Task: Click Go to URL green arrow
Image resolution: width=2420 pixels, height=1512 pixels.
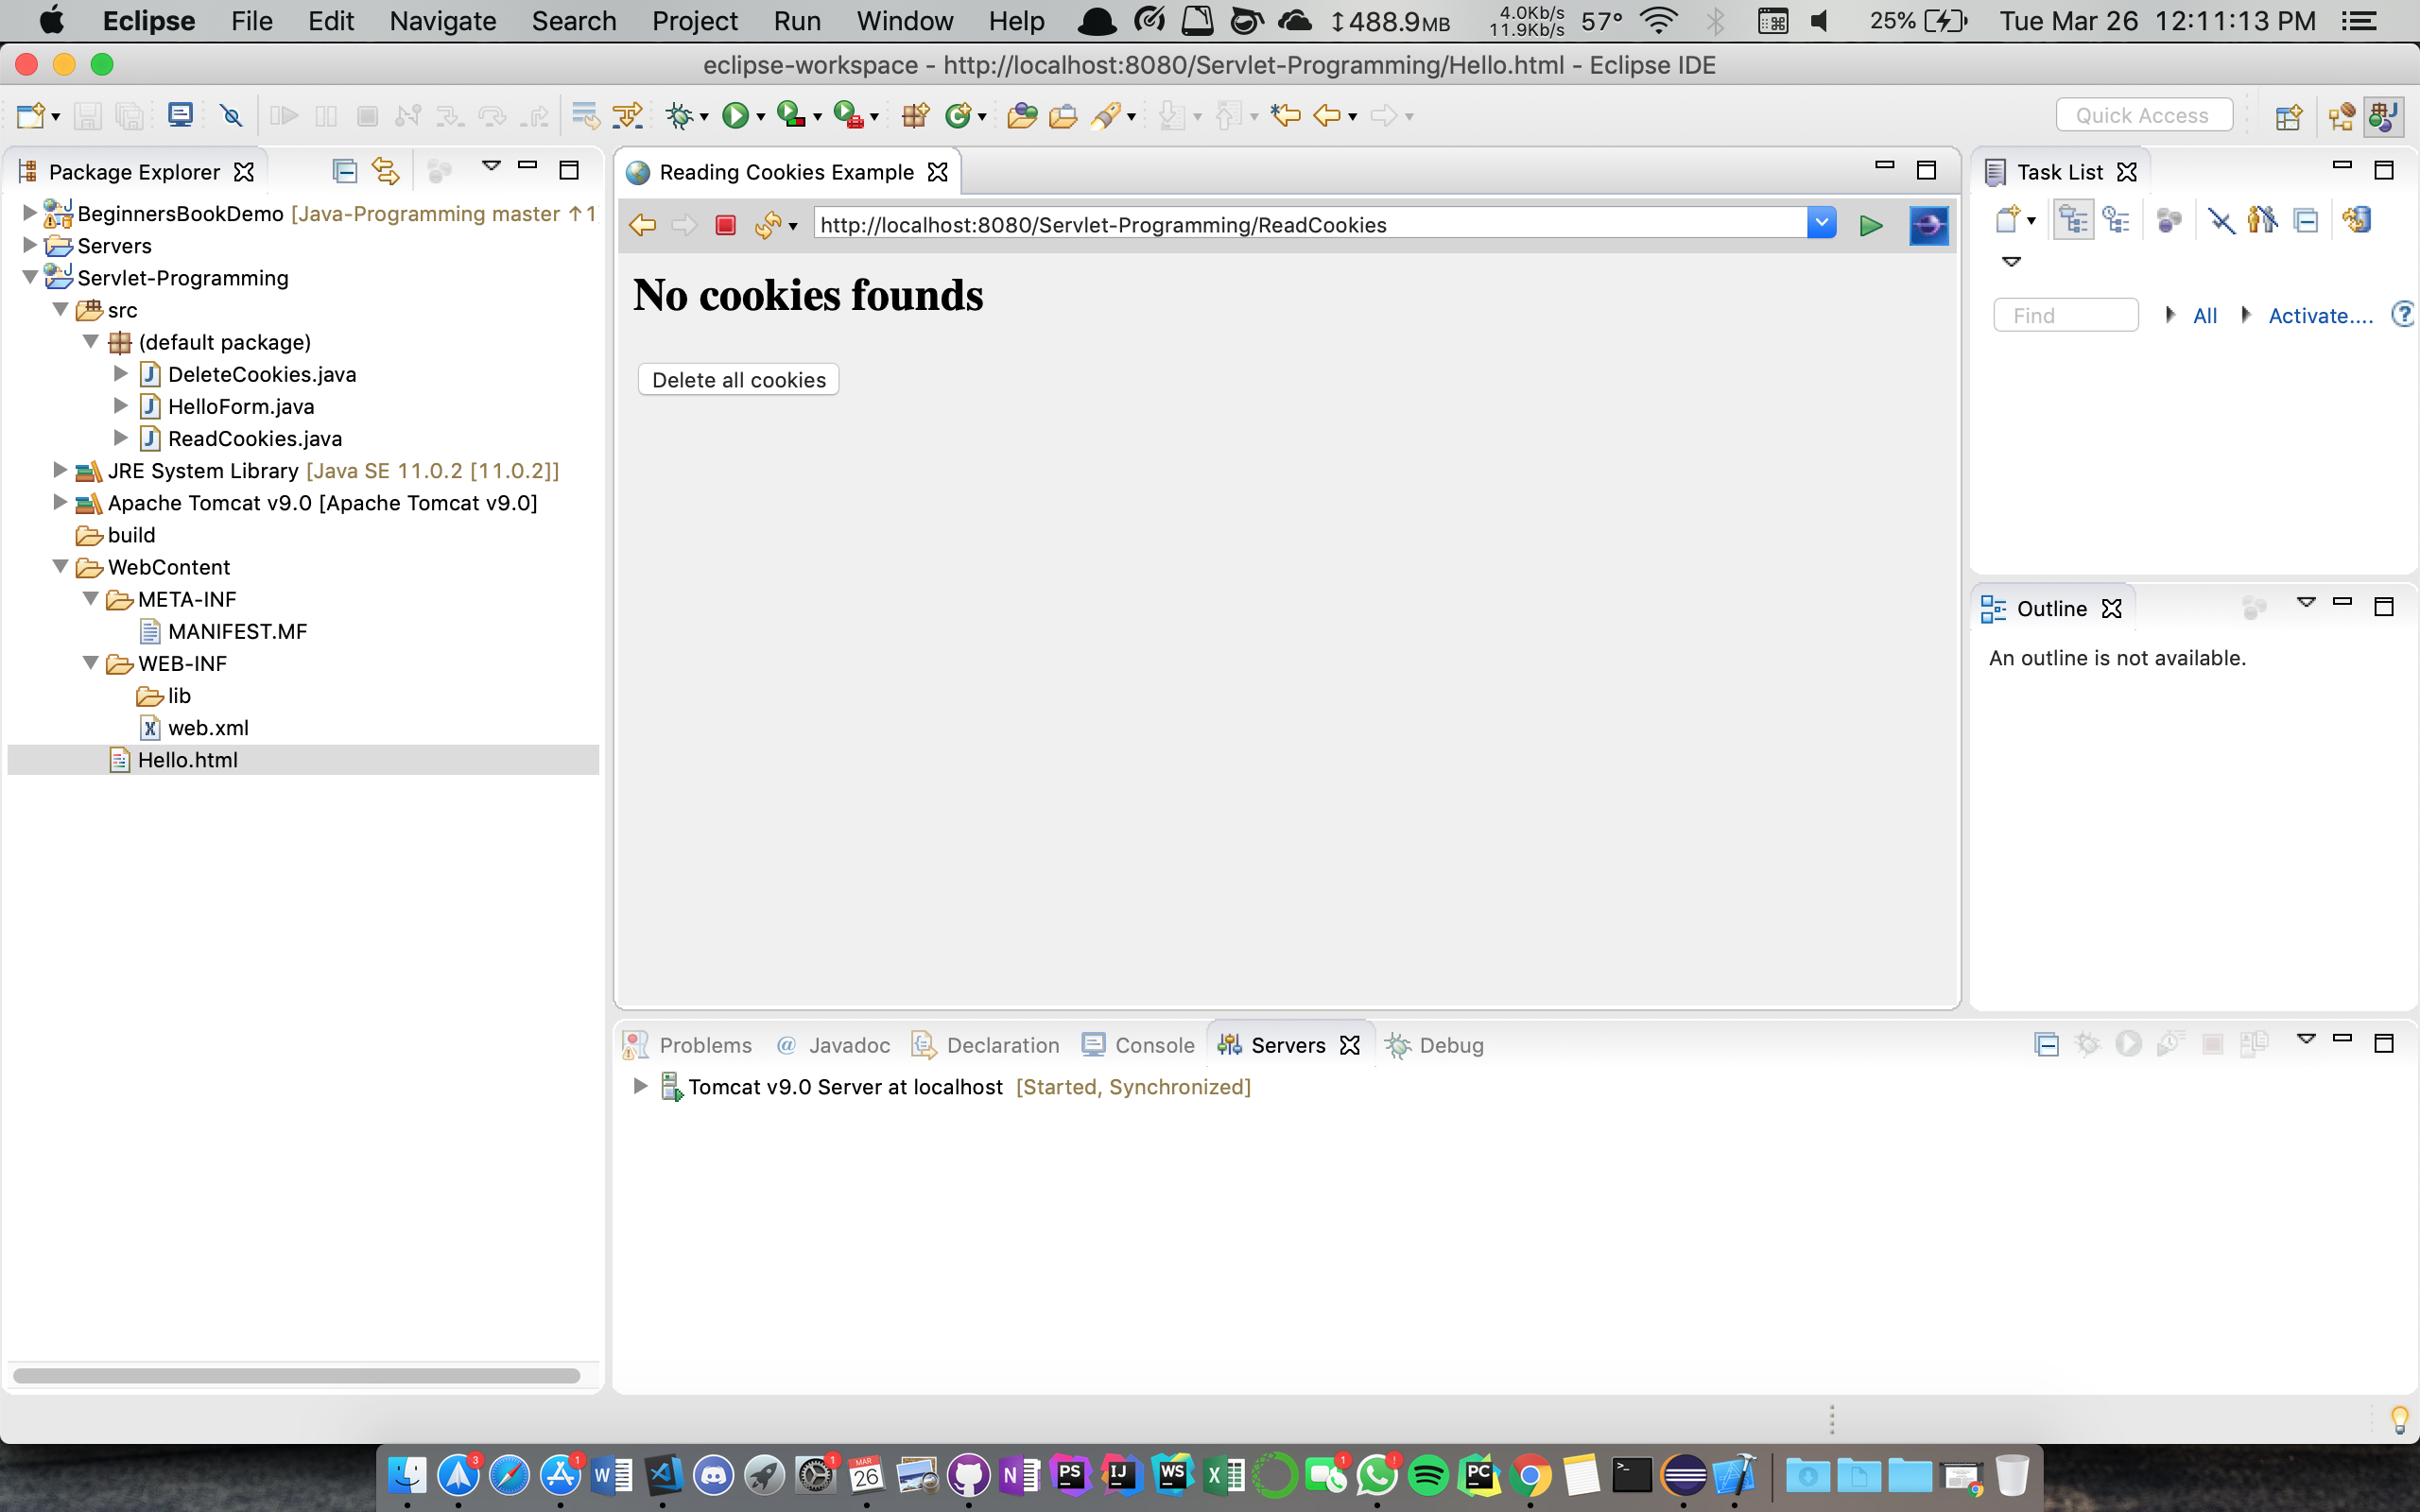Action: 1870,225
